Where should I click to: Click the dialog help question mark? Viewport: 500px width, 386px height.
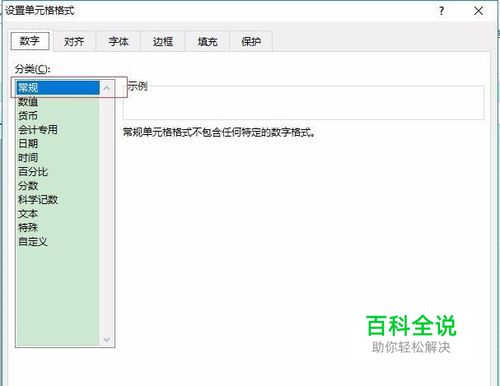coord(441,11)
